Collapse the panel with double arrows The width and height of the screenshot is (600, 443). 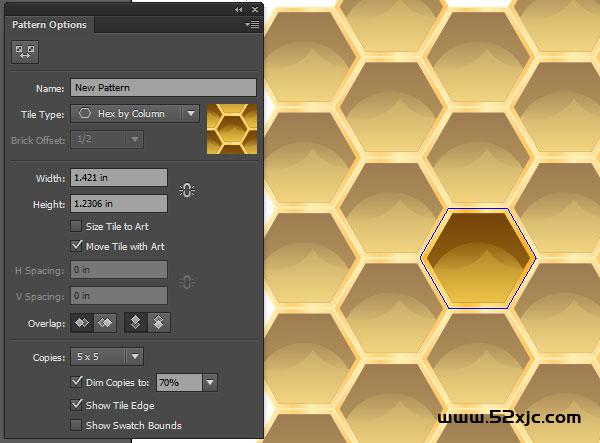pos(239,8)
